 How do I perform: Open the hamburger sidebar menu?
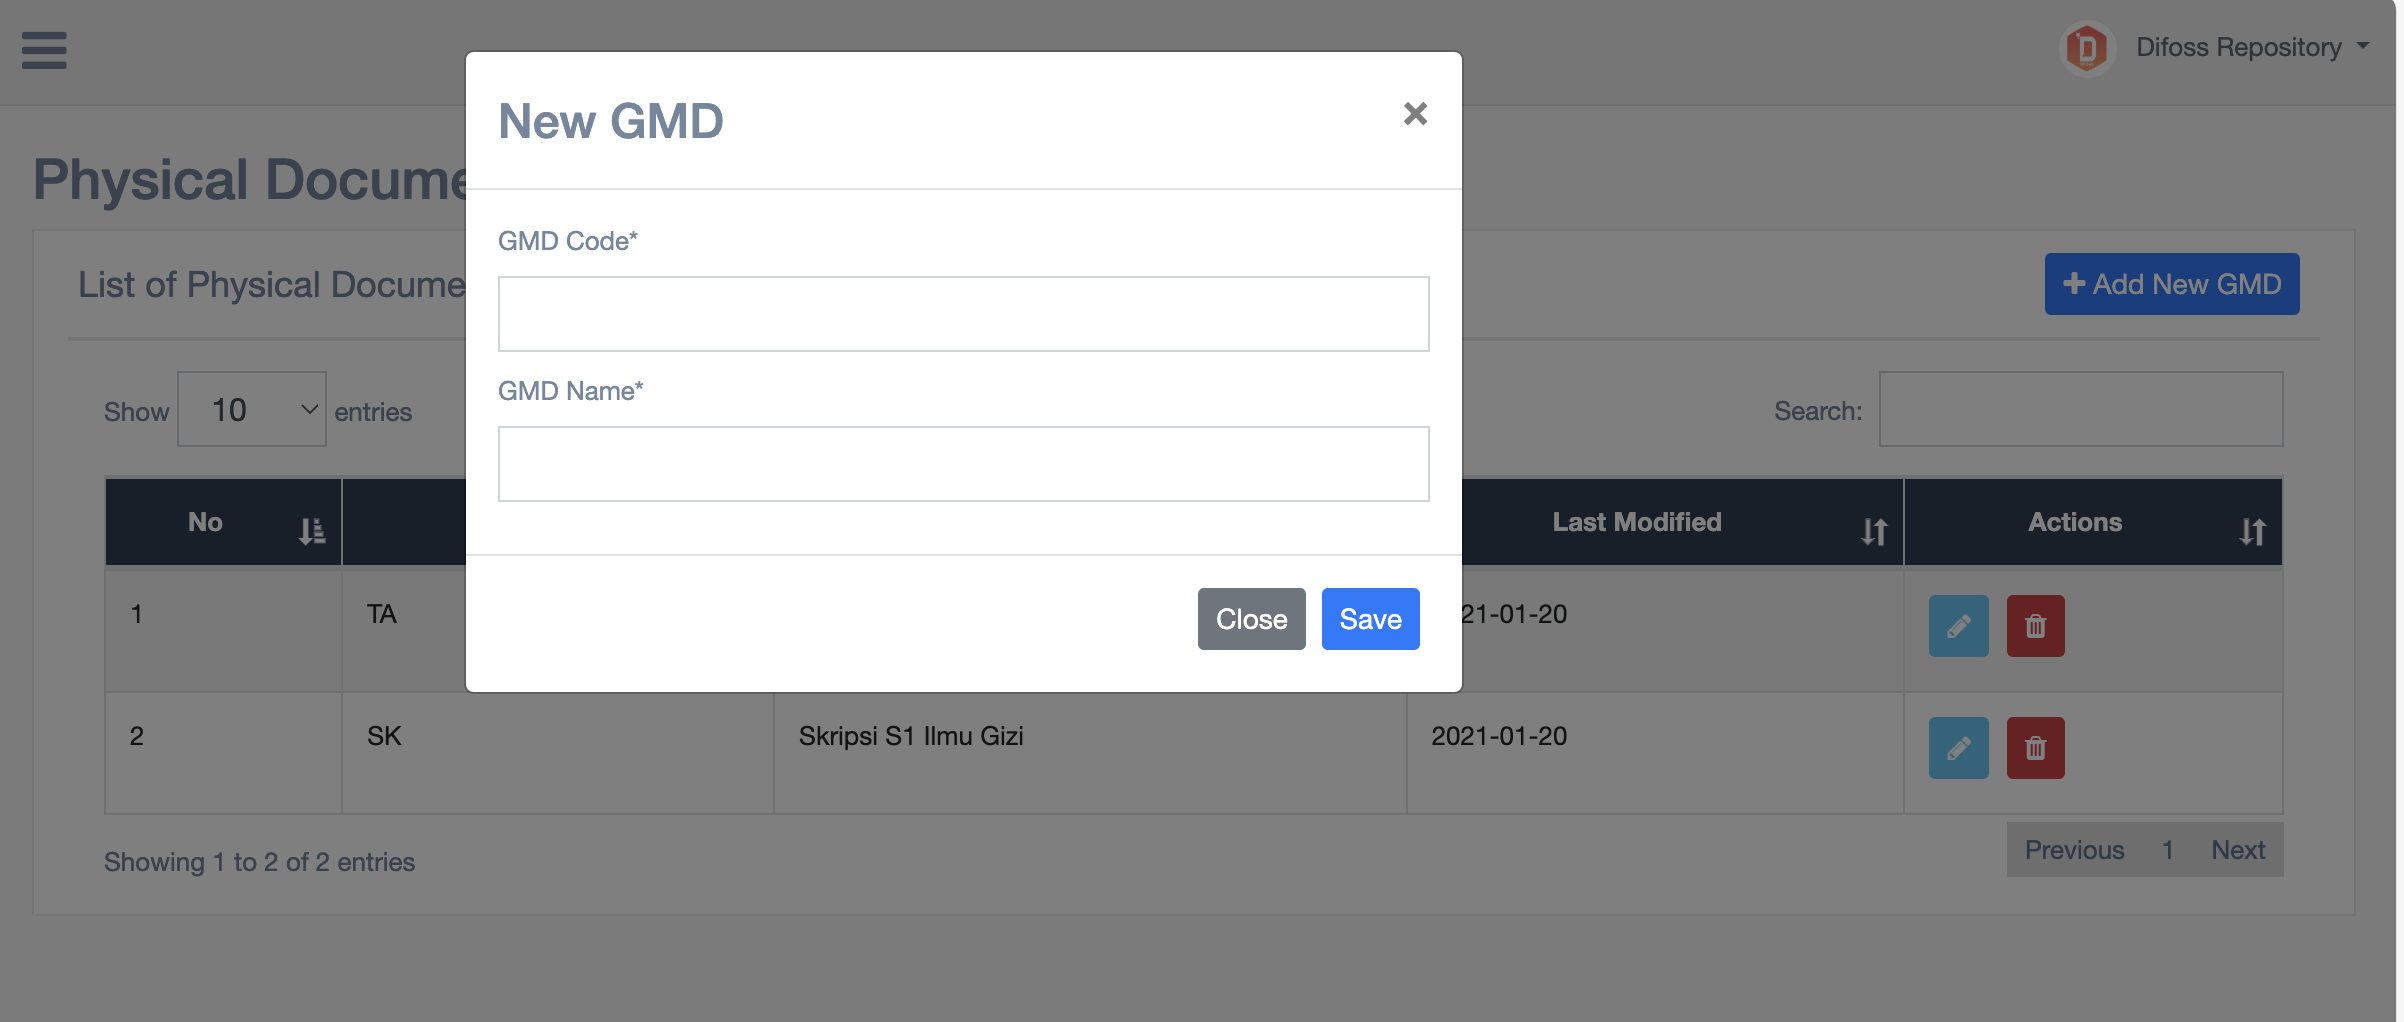pyautogui.click(x=44, y=50)
